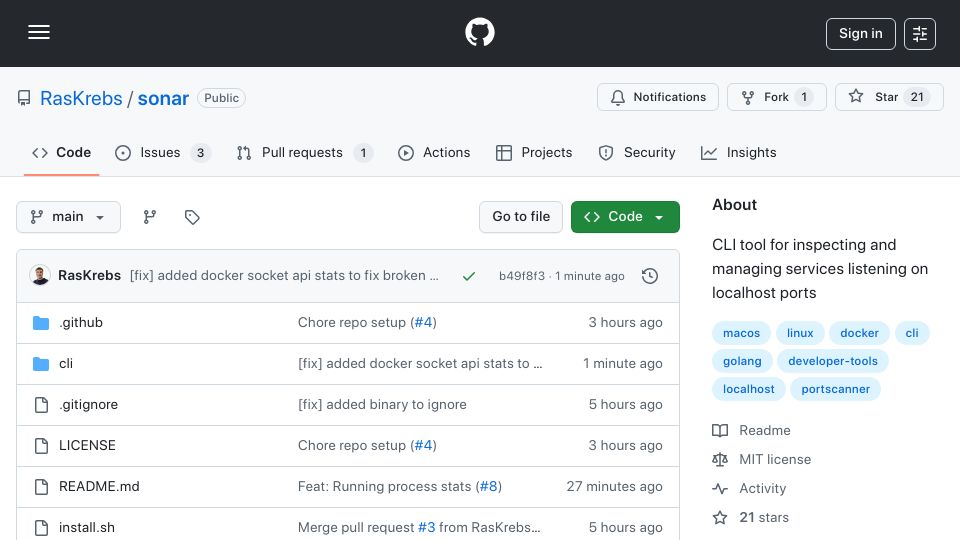Open the Pull requests tab
960x540 pixels.
(x=304, y=152)
